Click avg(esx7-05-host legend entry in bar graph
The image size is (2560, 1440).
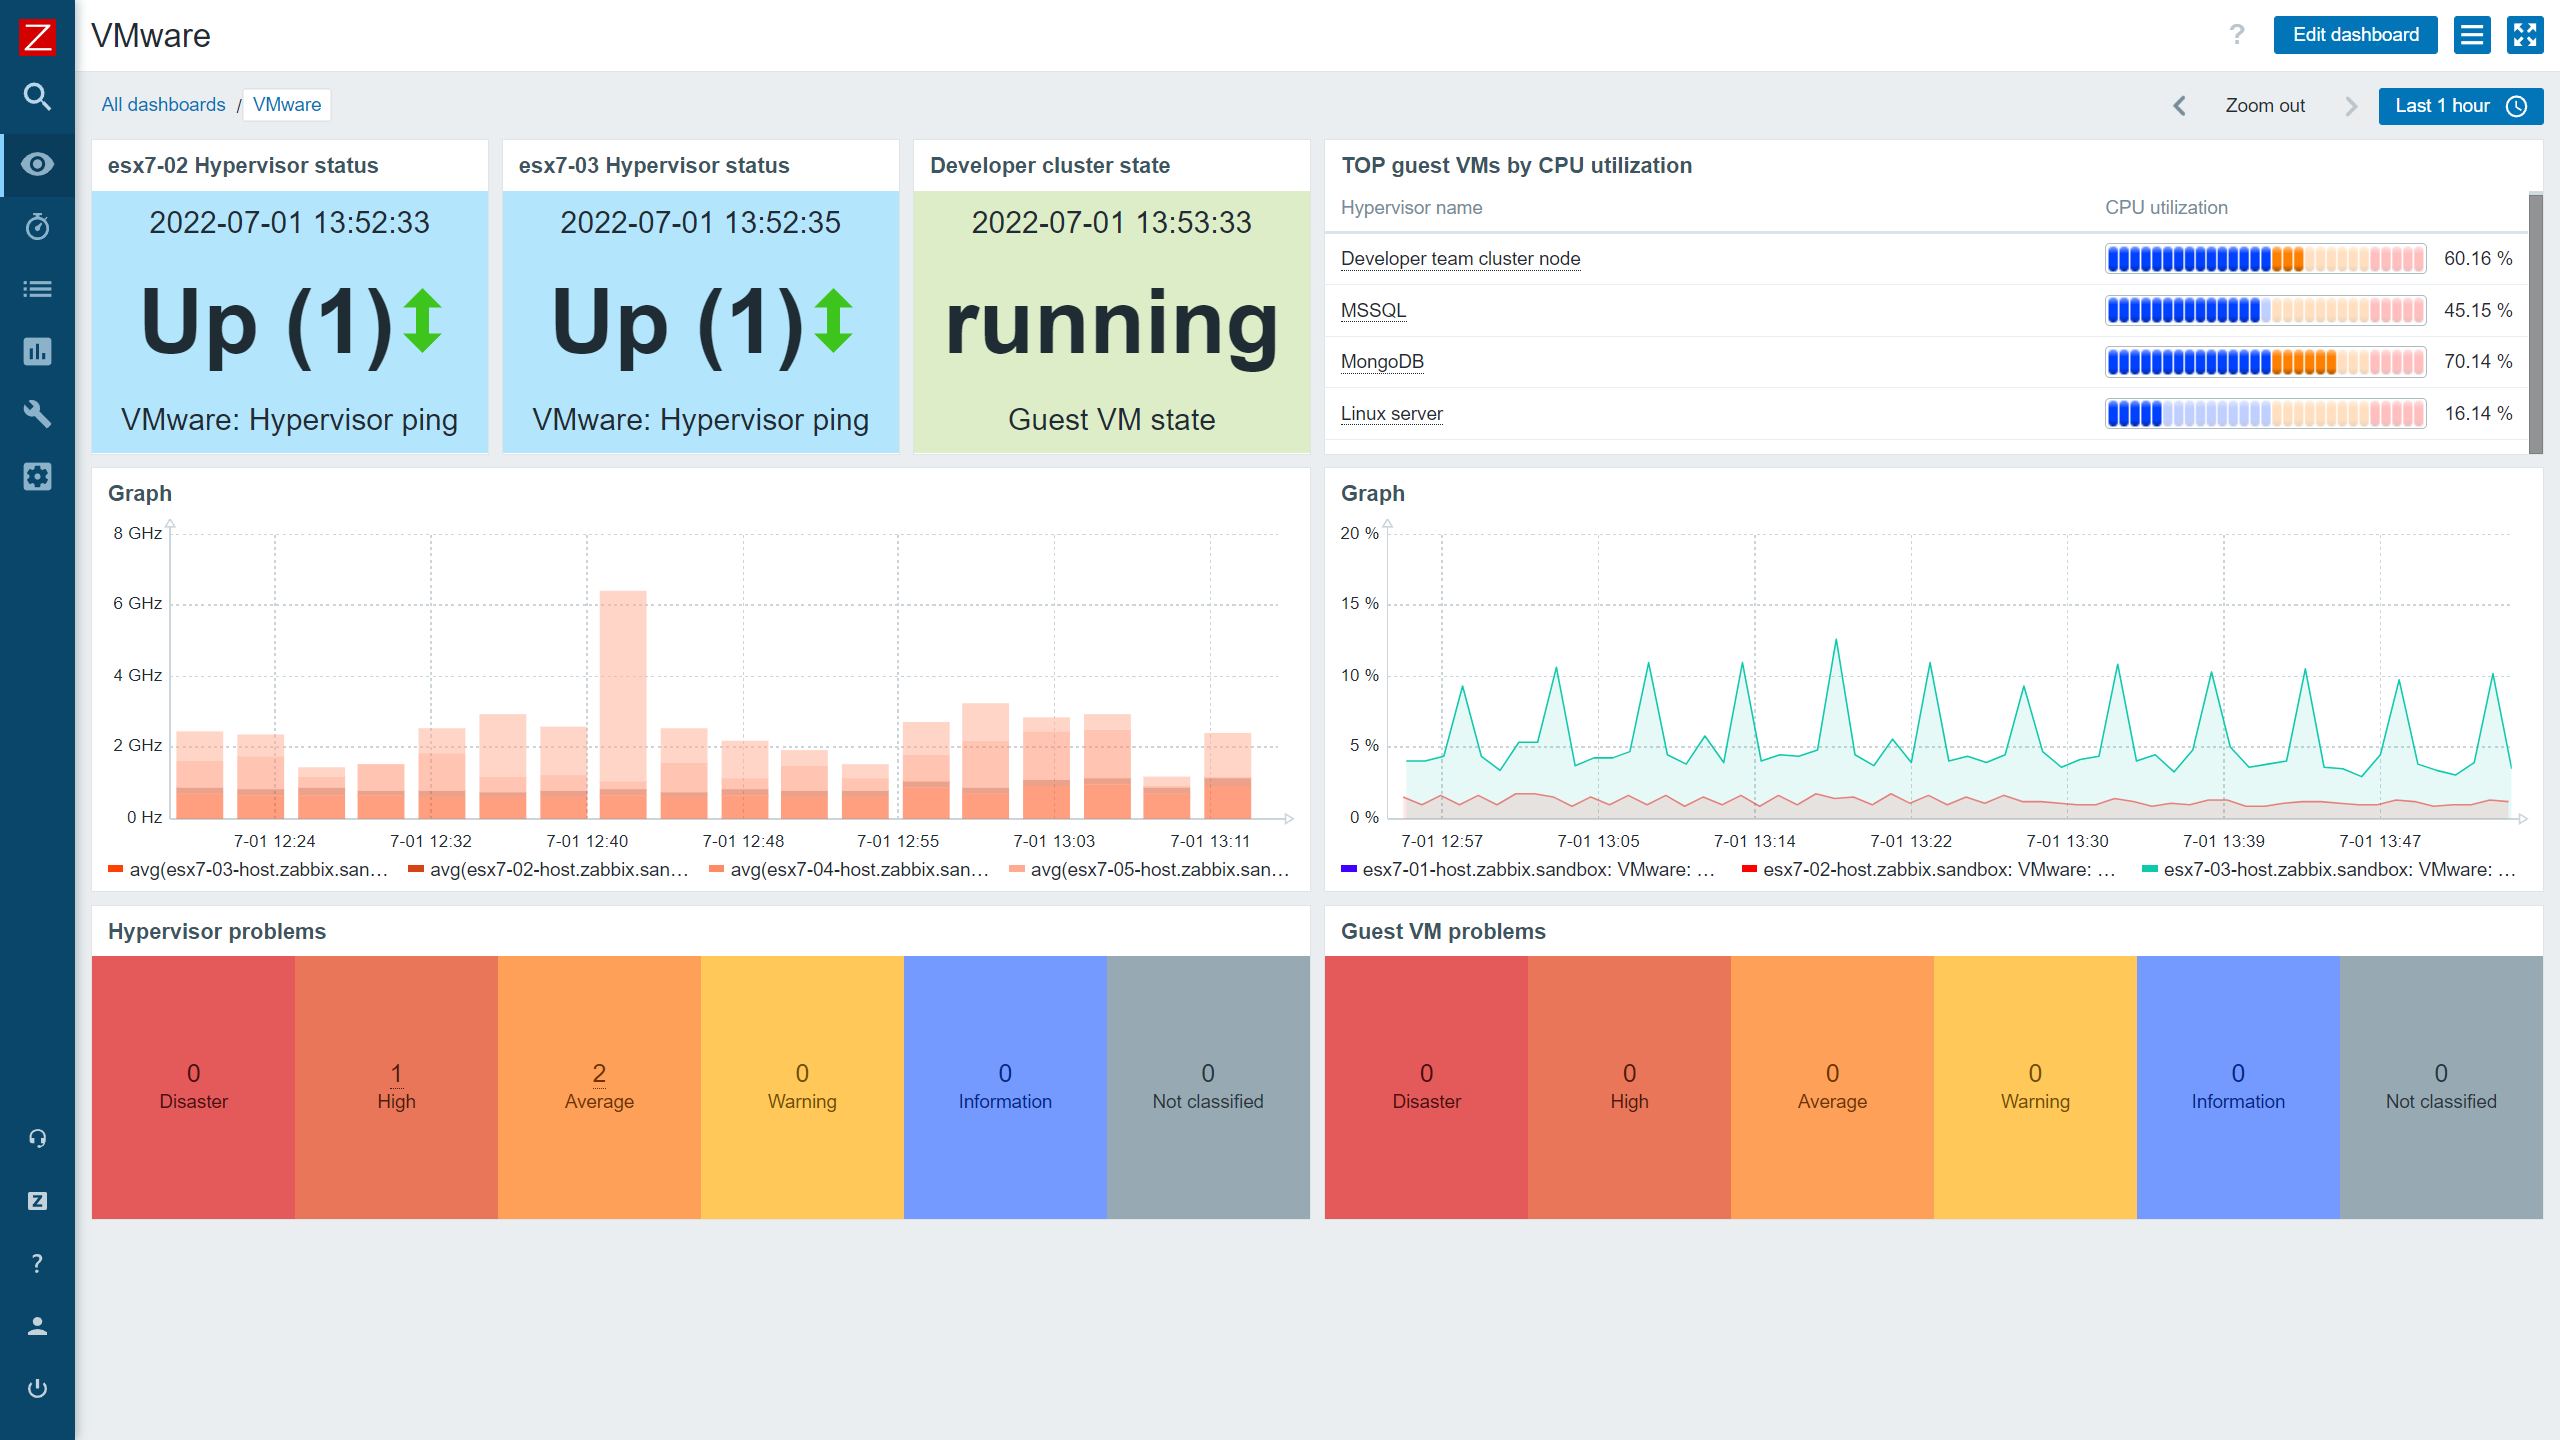(1149, 870)
